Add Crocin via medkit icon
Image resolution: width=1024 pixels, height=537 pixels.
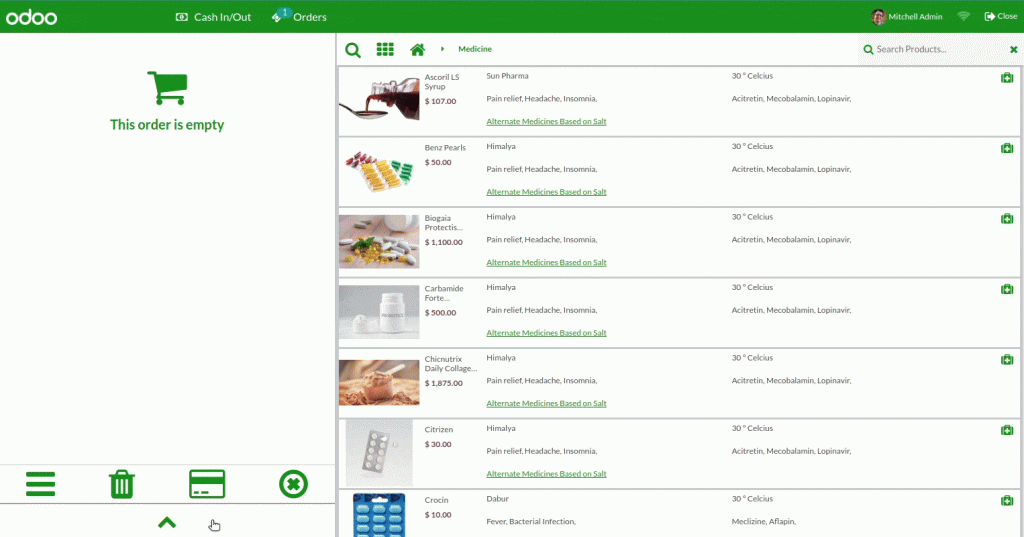1007,501
